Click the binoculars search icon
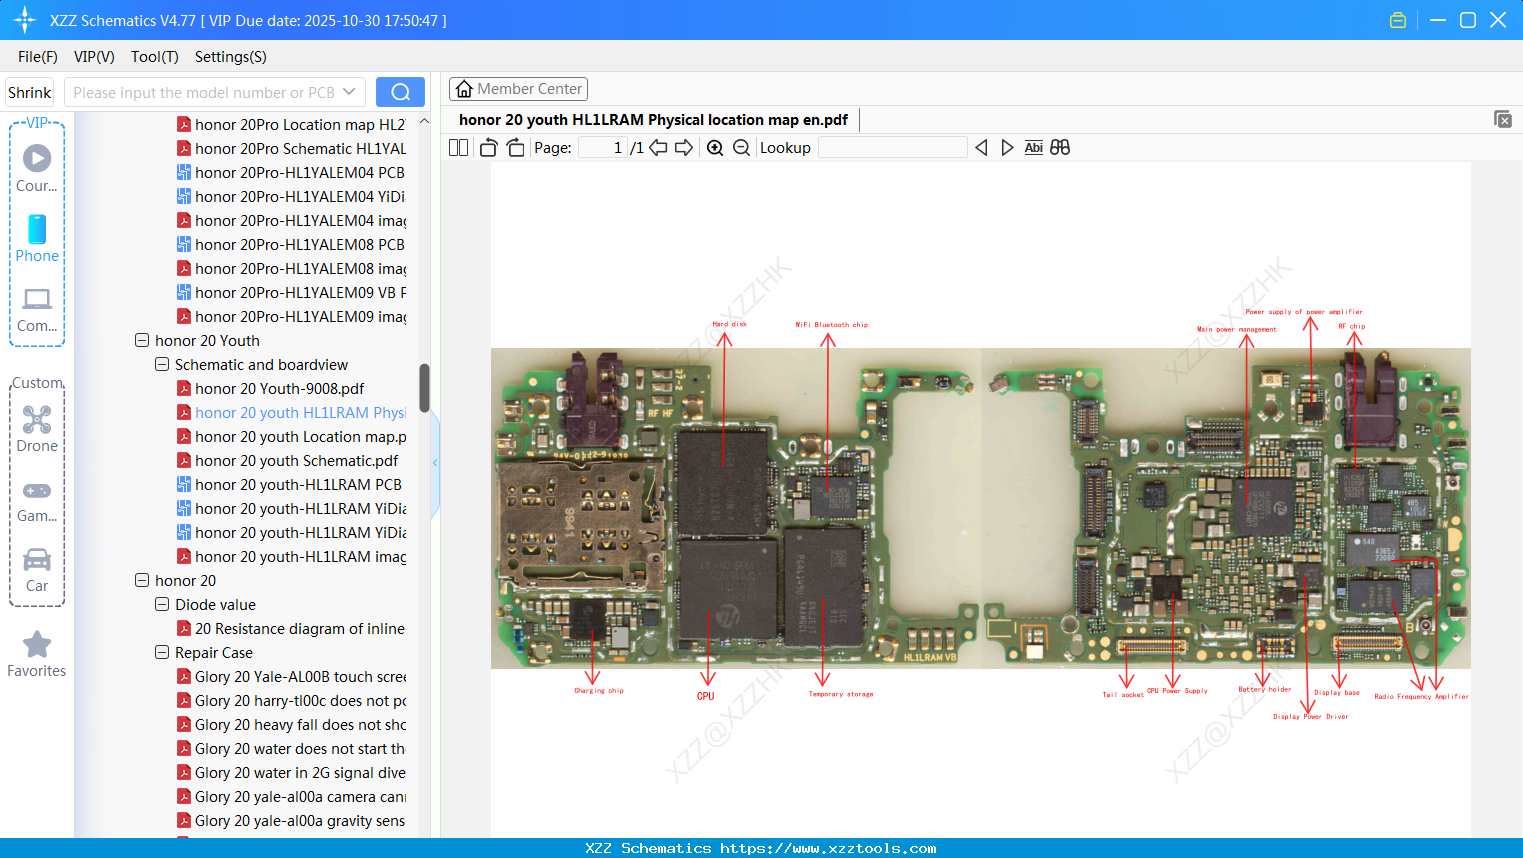The height and width of the screenshot is (858, 1523). (1060, 148)
